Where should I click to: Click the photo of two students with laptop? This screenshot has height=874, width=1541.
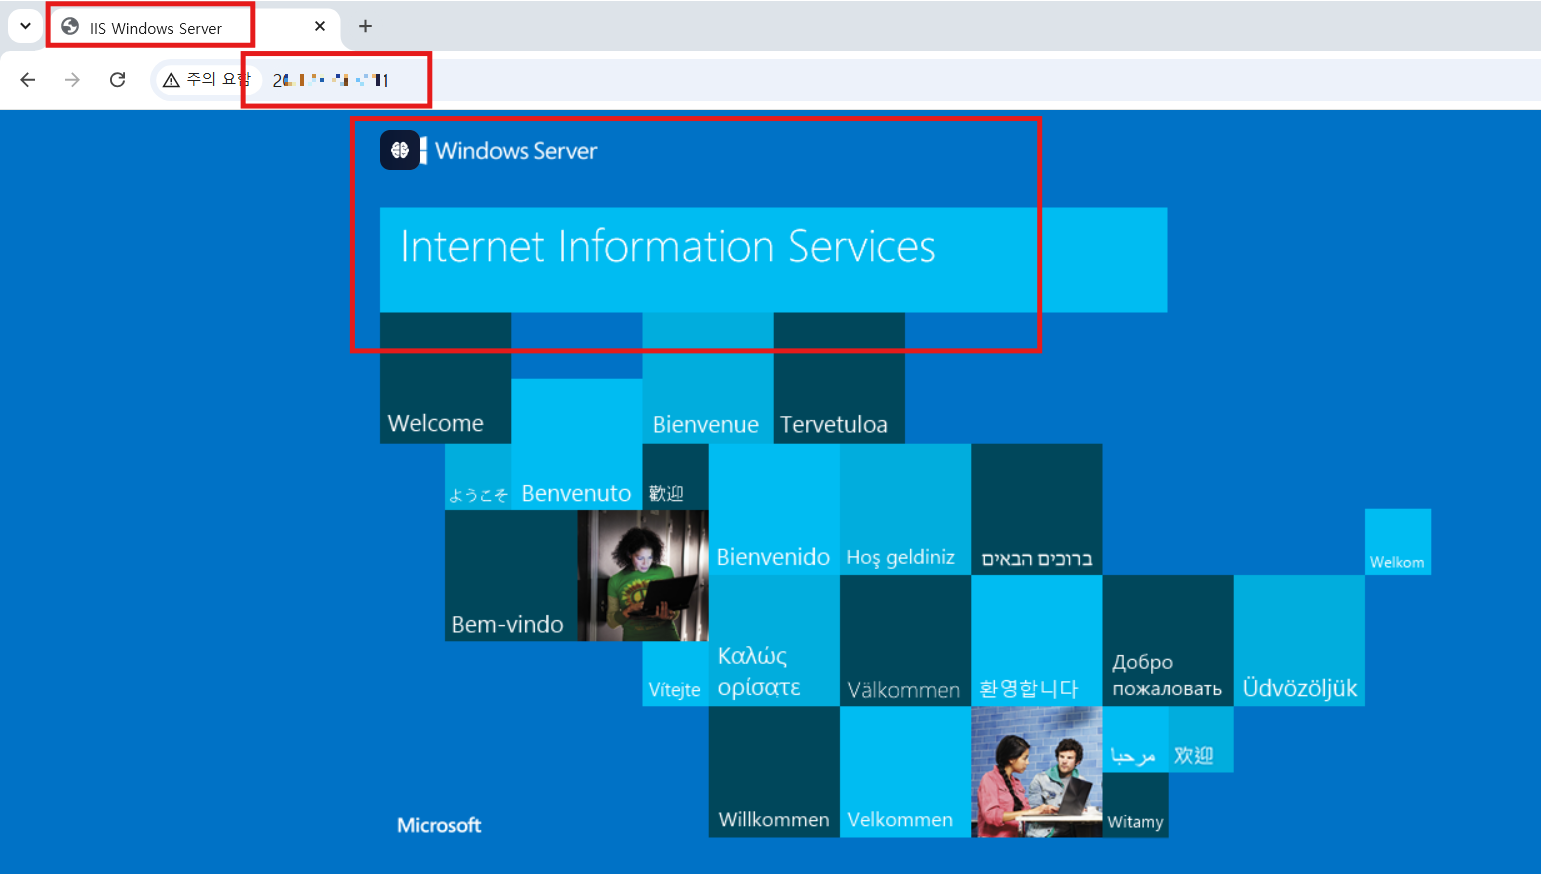[1036, 772]
